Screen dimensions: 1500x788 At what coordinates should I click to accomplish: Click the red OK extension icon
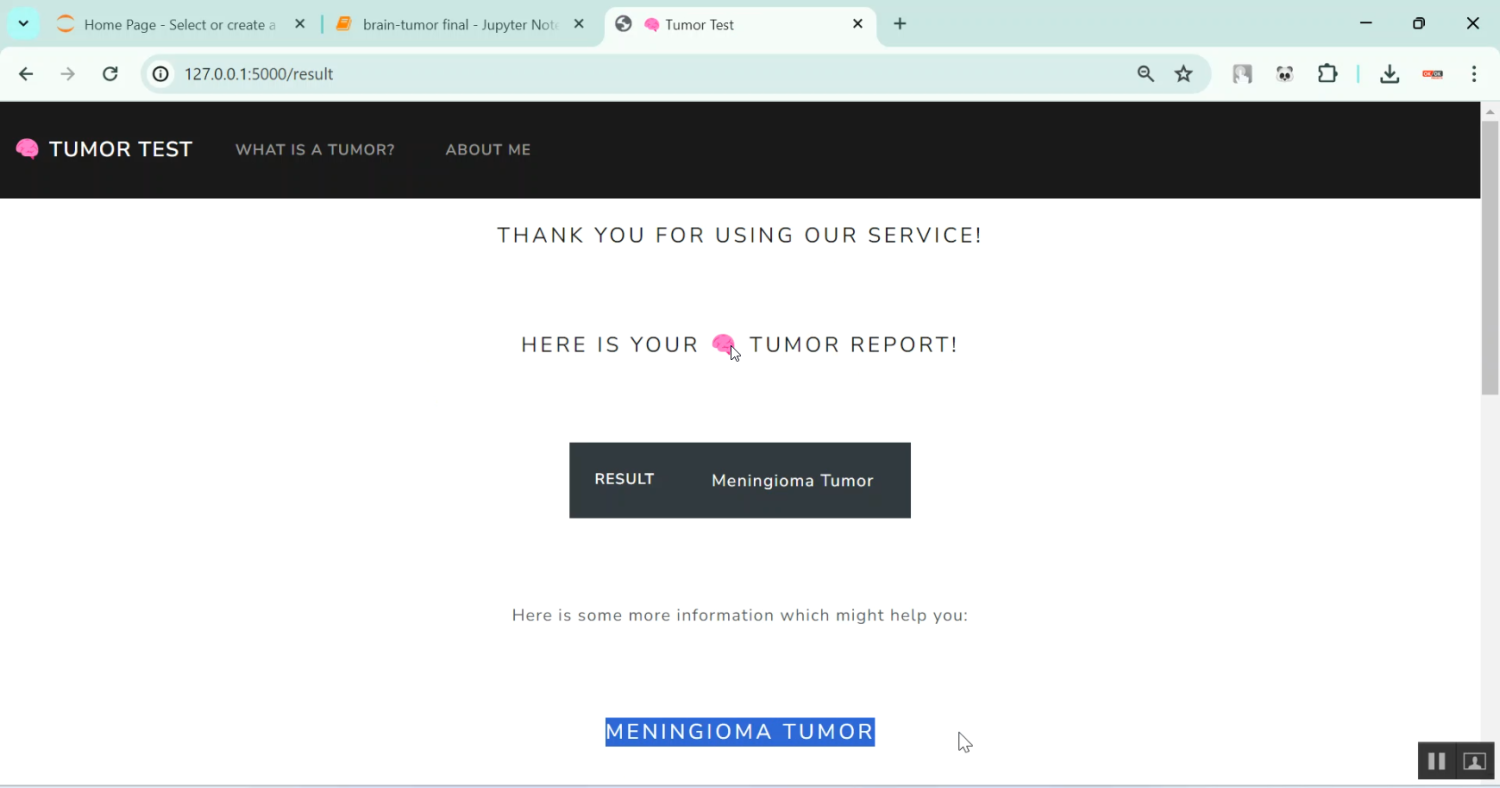coord(1433,74)
